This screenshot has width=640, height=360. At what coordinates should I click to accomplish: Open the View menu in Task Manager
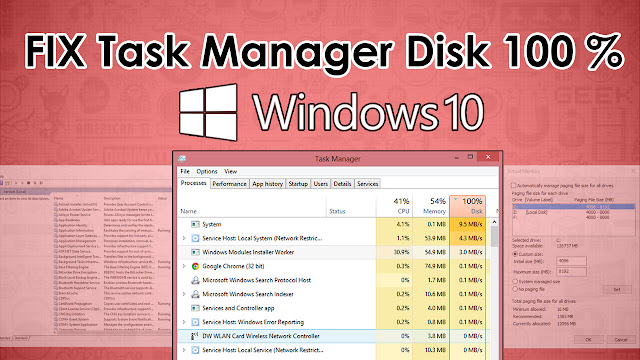pyautogui.click(x=230, y=171)
